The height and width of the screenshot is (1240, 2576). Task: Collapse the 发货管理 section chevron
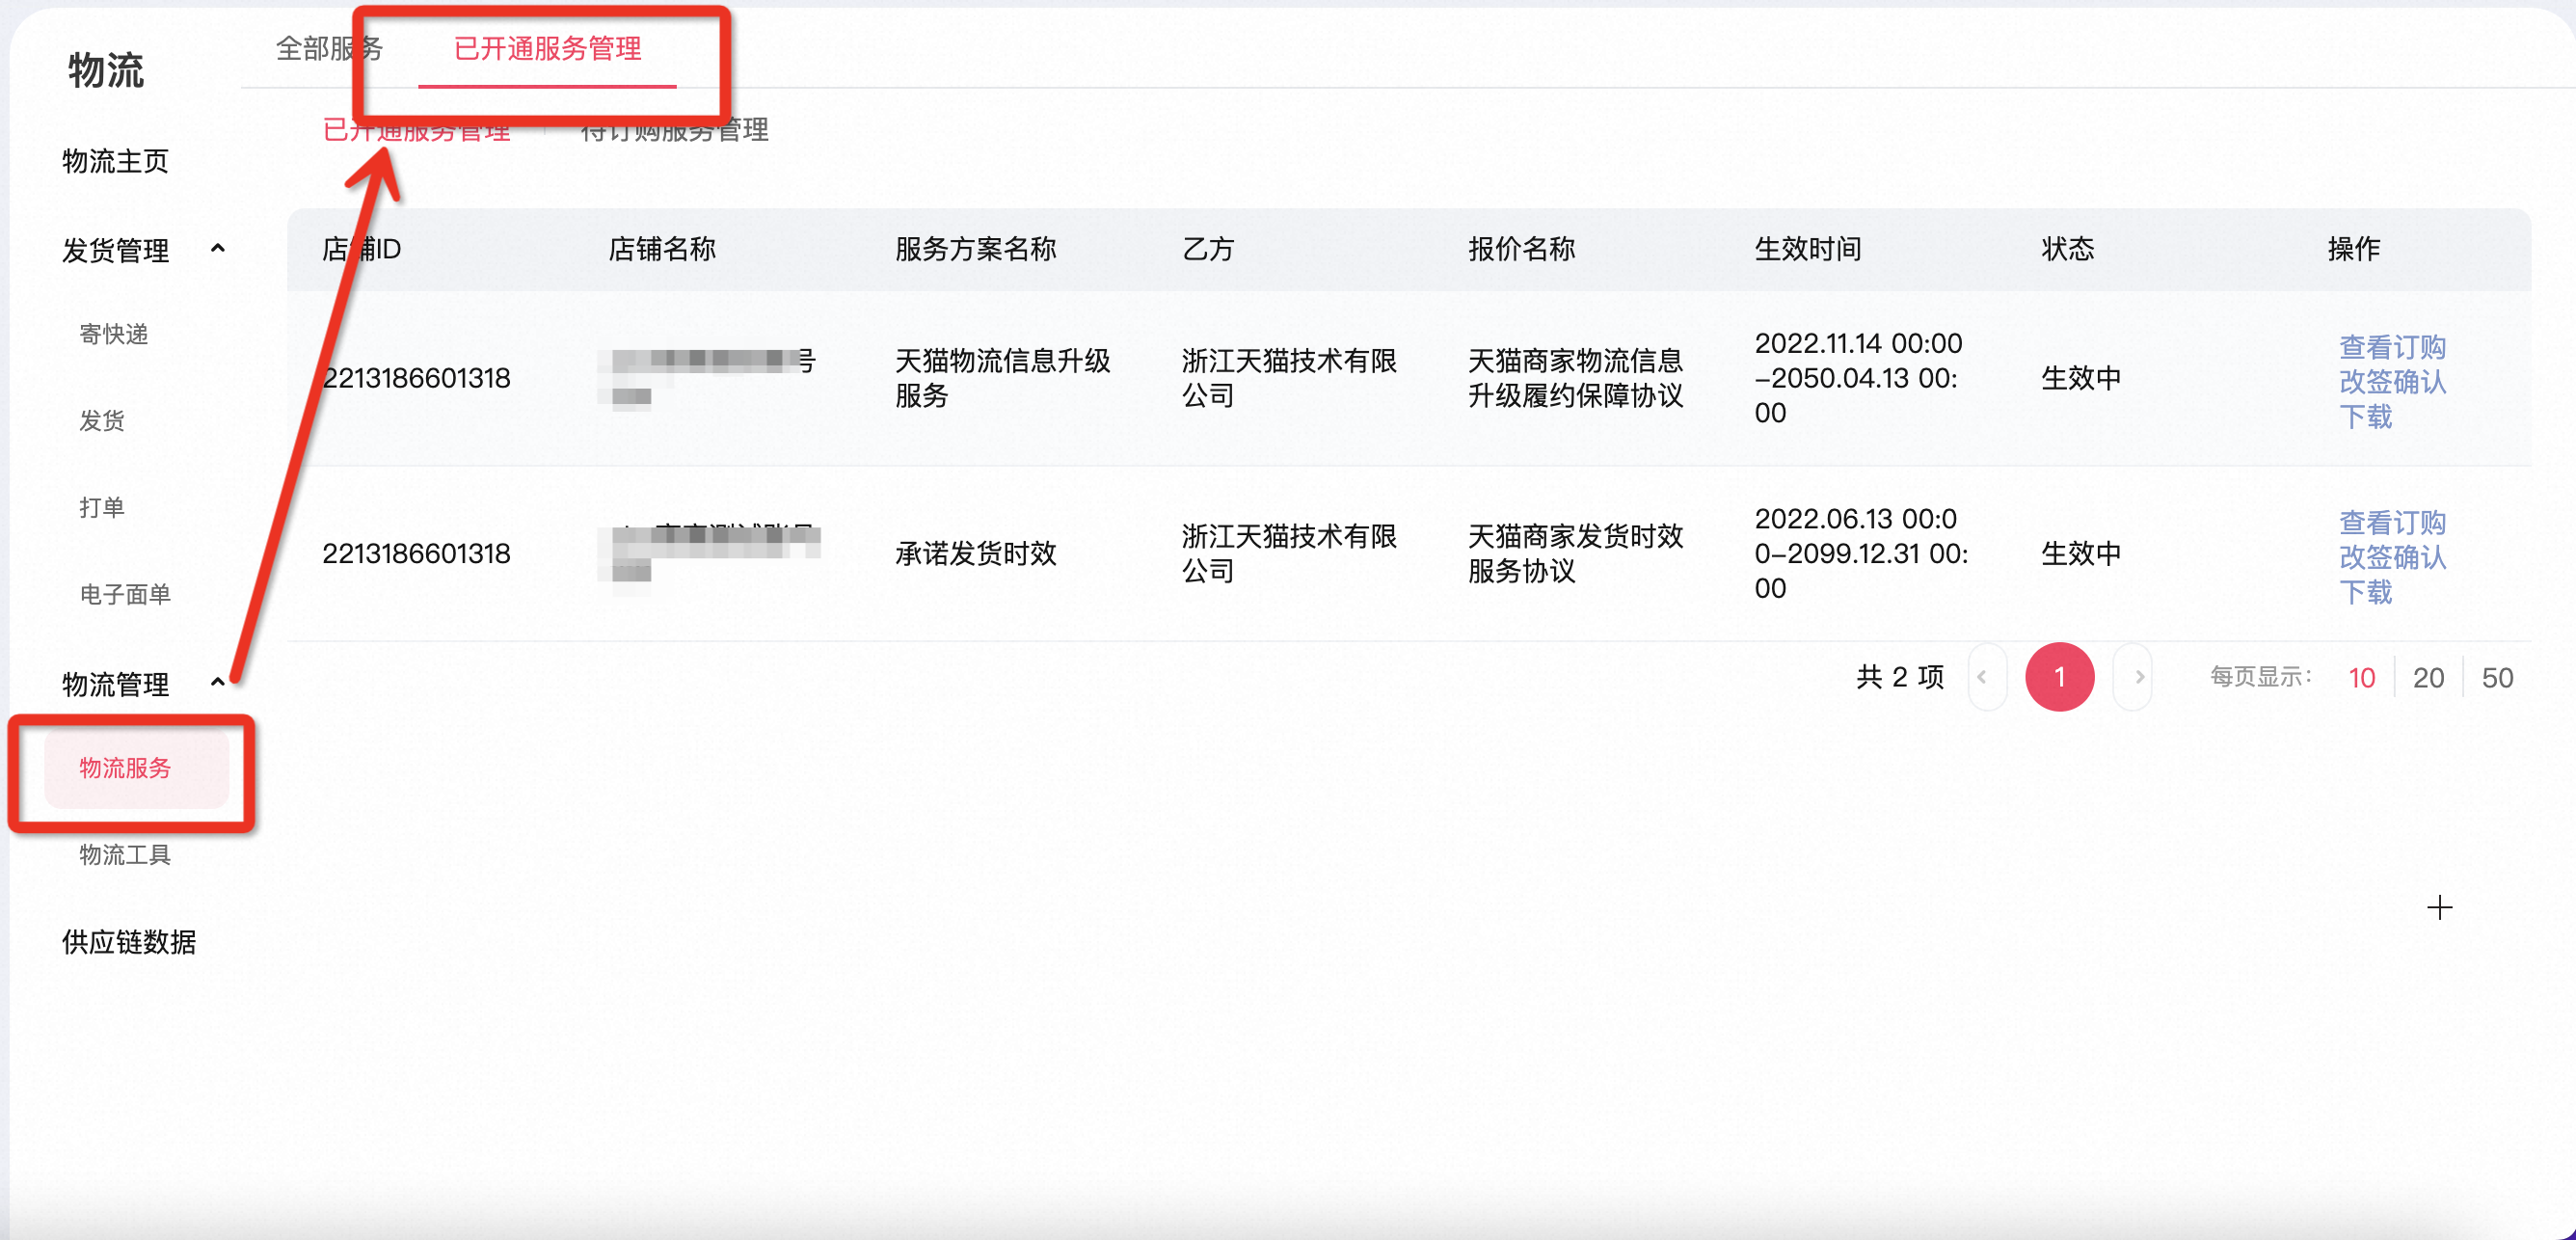click(218, 249)
